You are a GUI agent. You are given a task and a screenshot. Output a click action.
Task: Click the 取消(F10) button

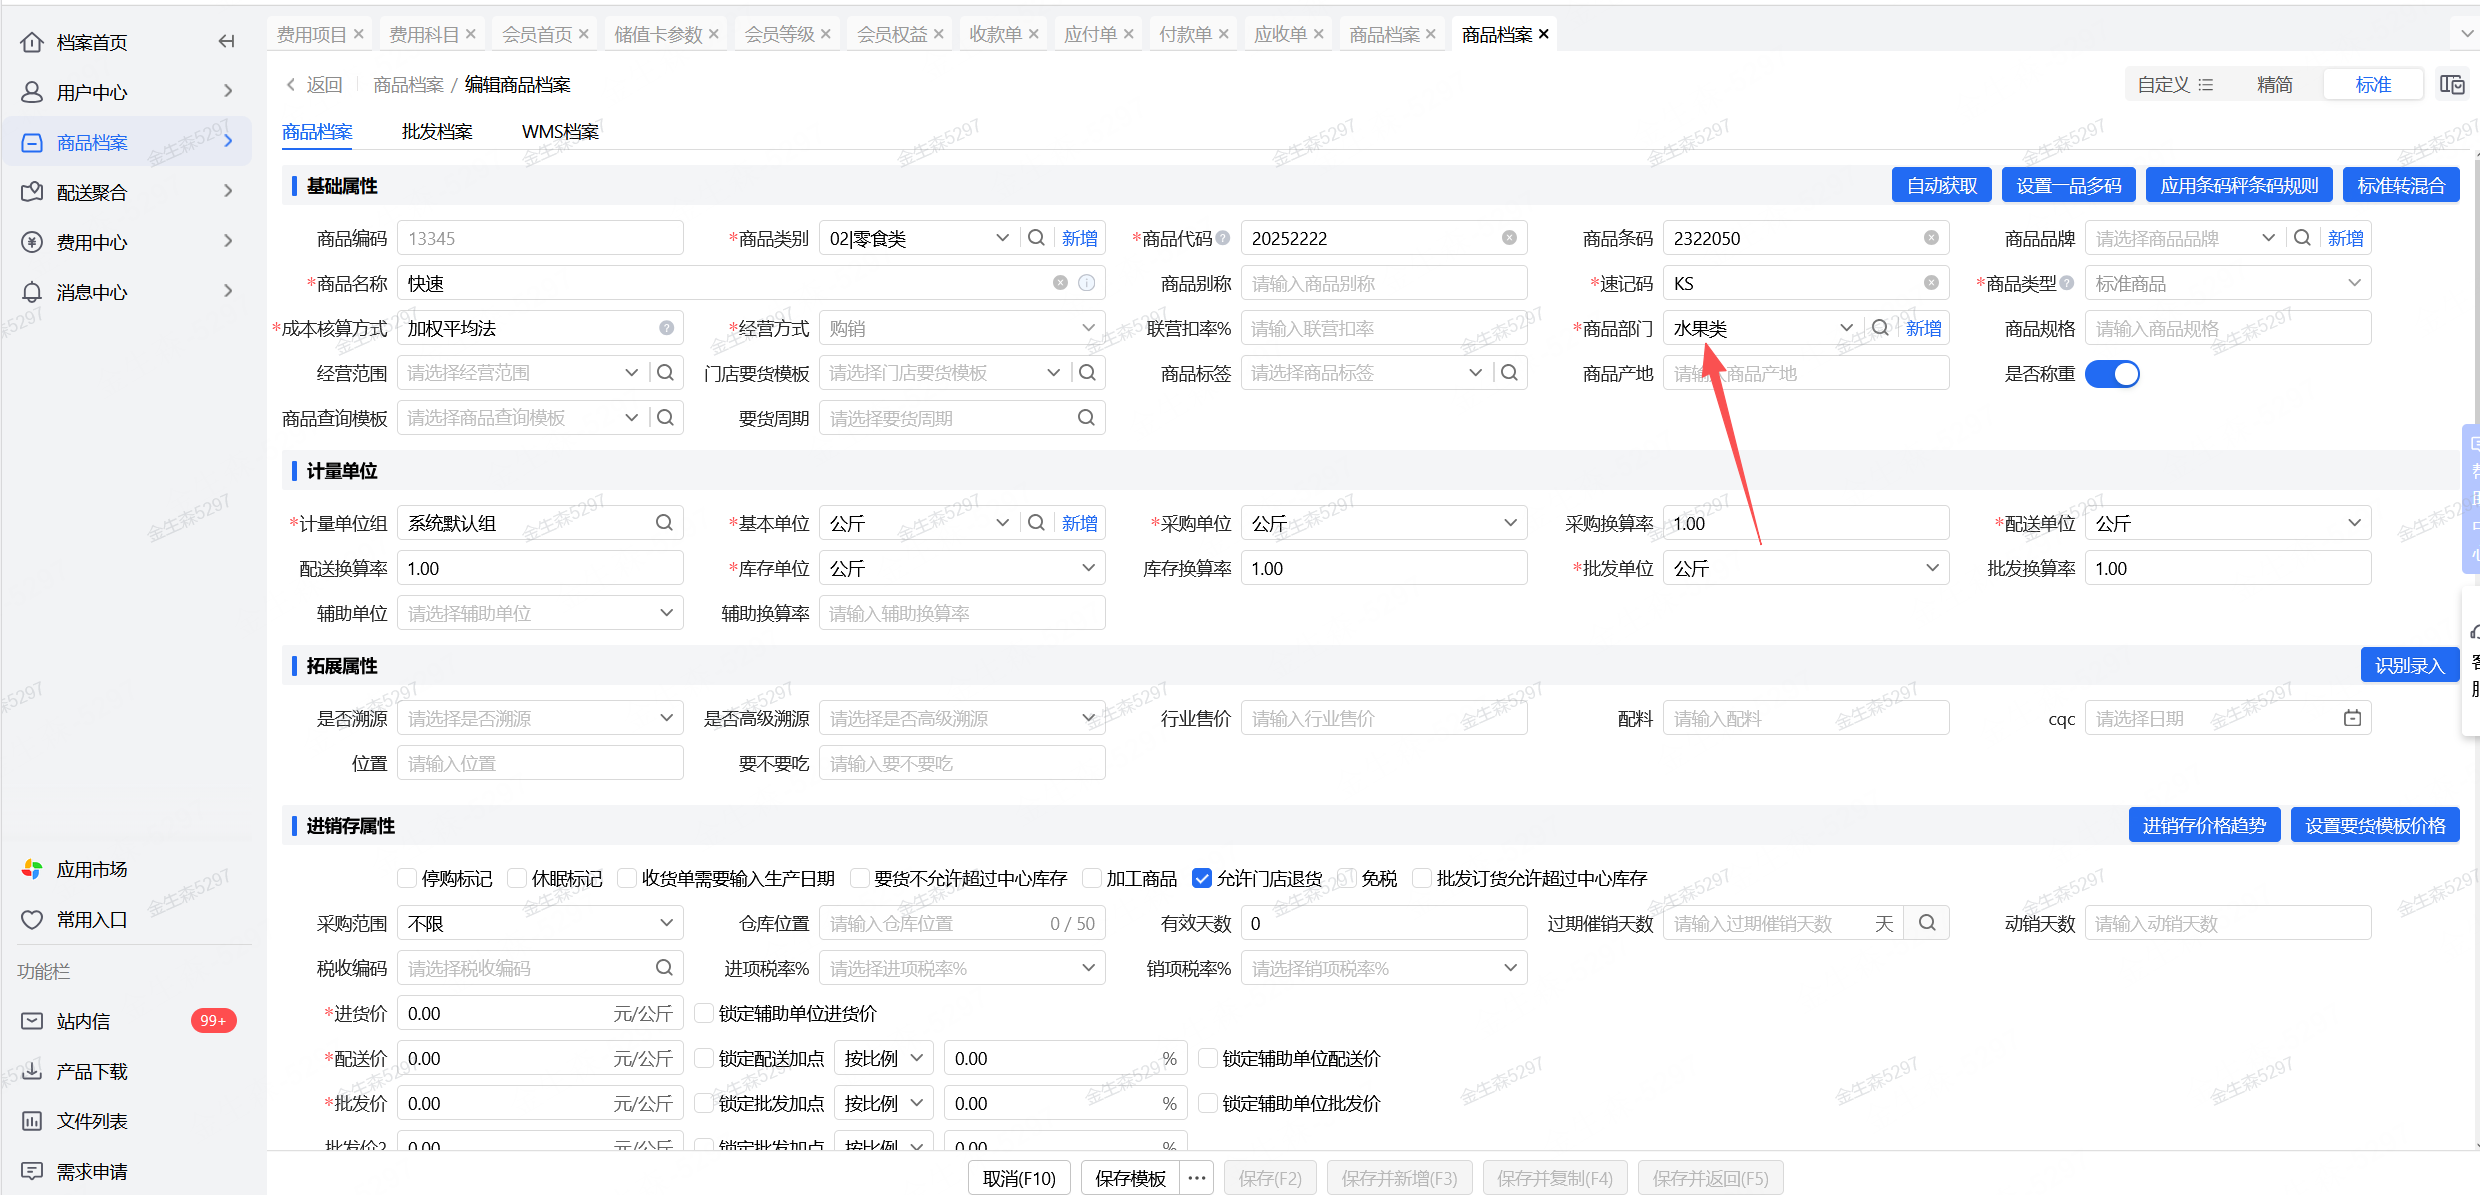pos(1019,1178)
